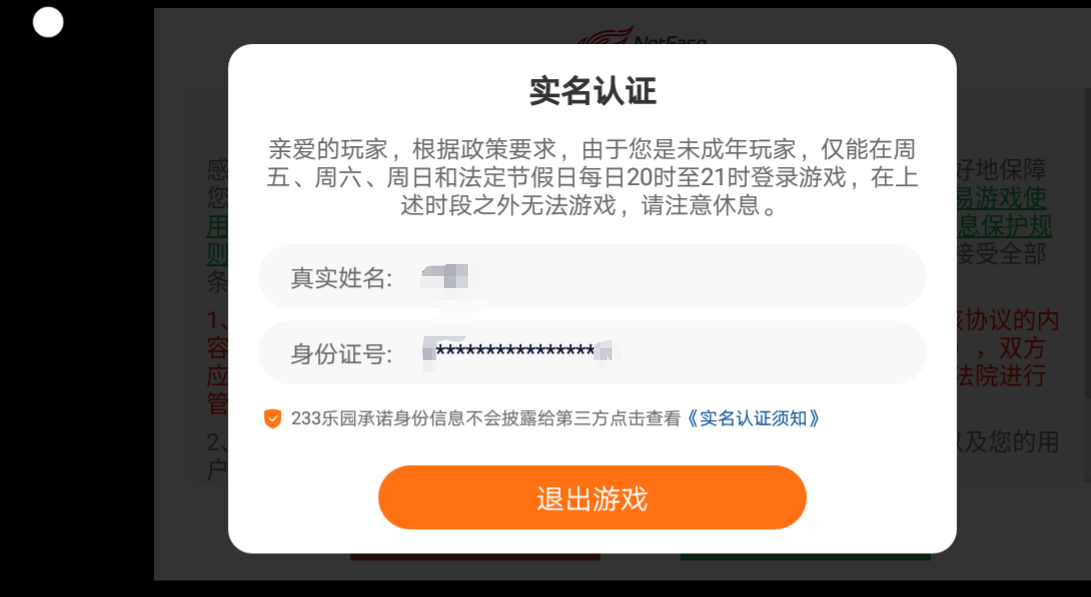The image size is (1091, 597).
Task: Click the 身份证号 label text
Action: click(x=341, y=353)
